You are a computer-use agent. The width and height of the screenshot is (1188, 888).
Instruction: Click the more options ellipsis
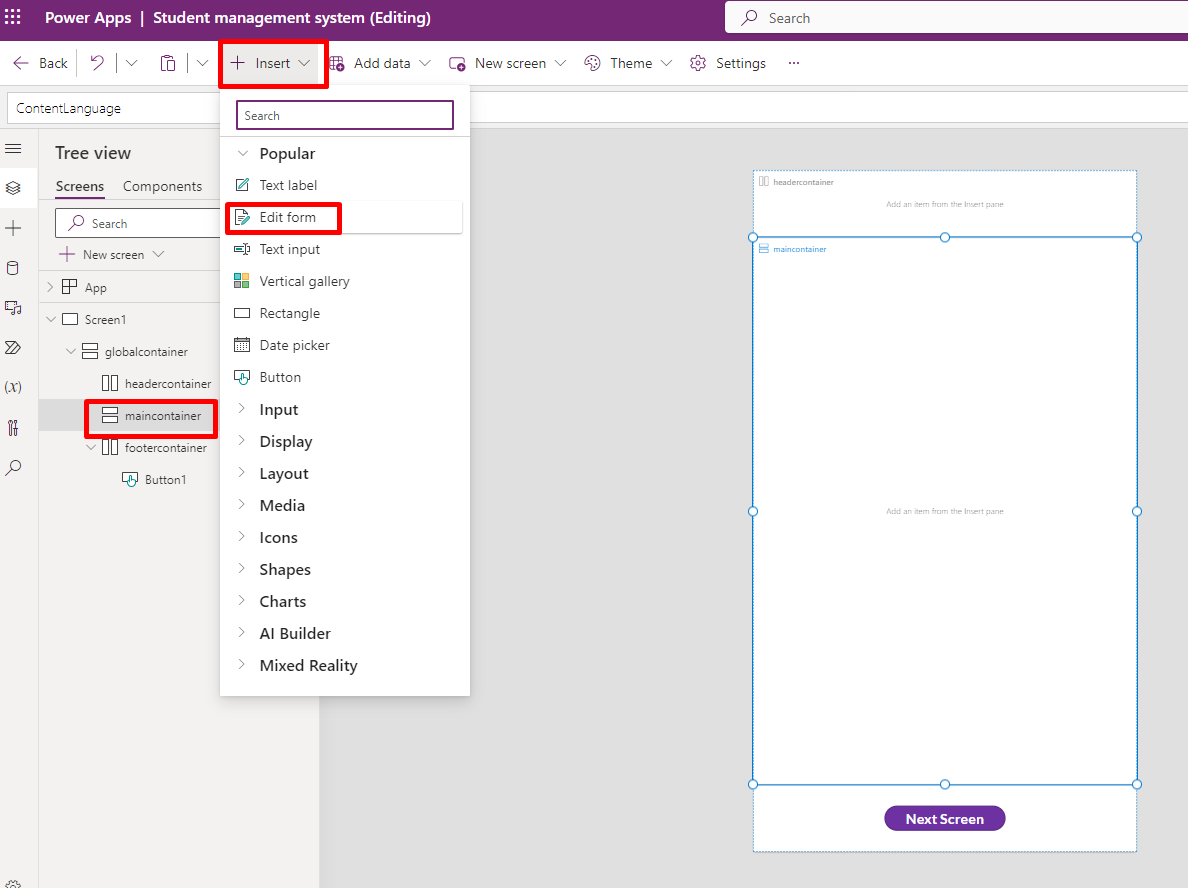[x=793, y=64]
